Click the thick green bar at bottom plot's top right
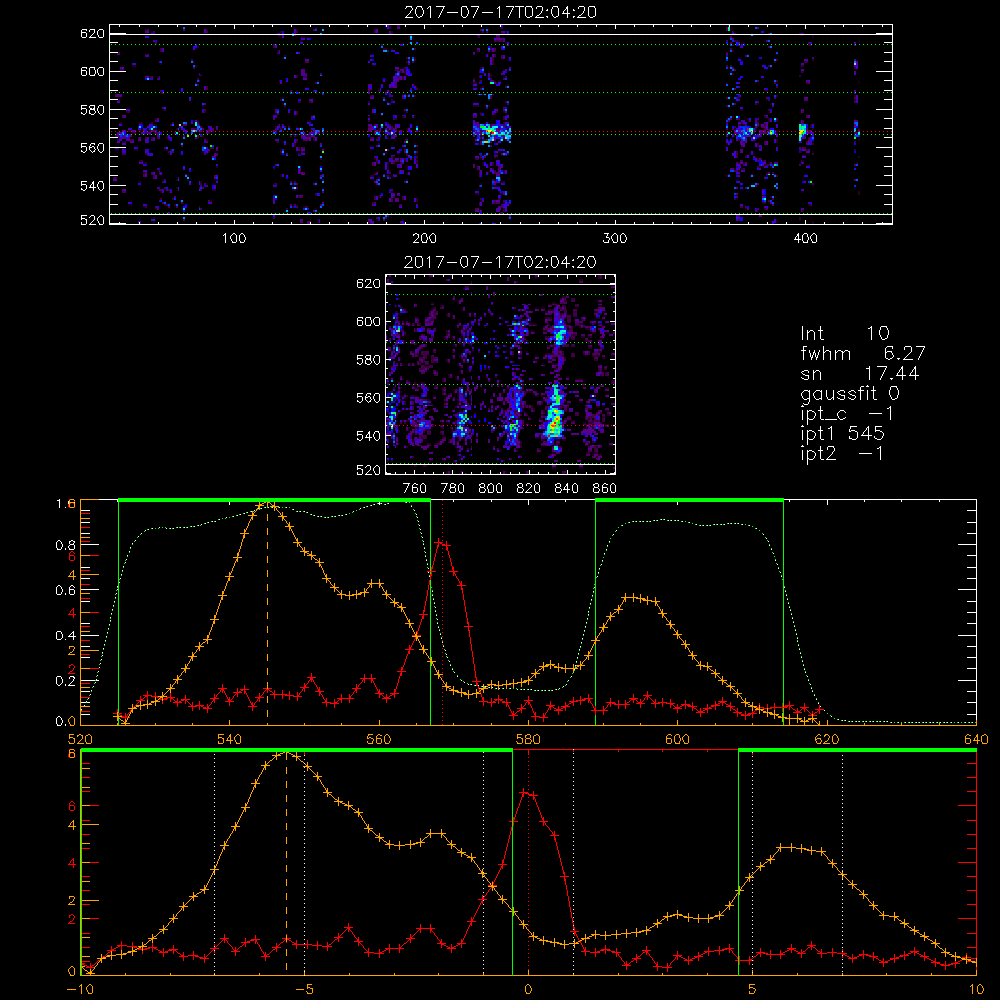Screen dimensions: 1000x1000 pos(857,750)
